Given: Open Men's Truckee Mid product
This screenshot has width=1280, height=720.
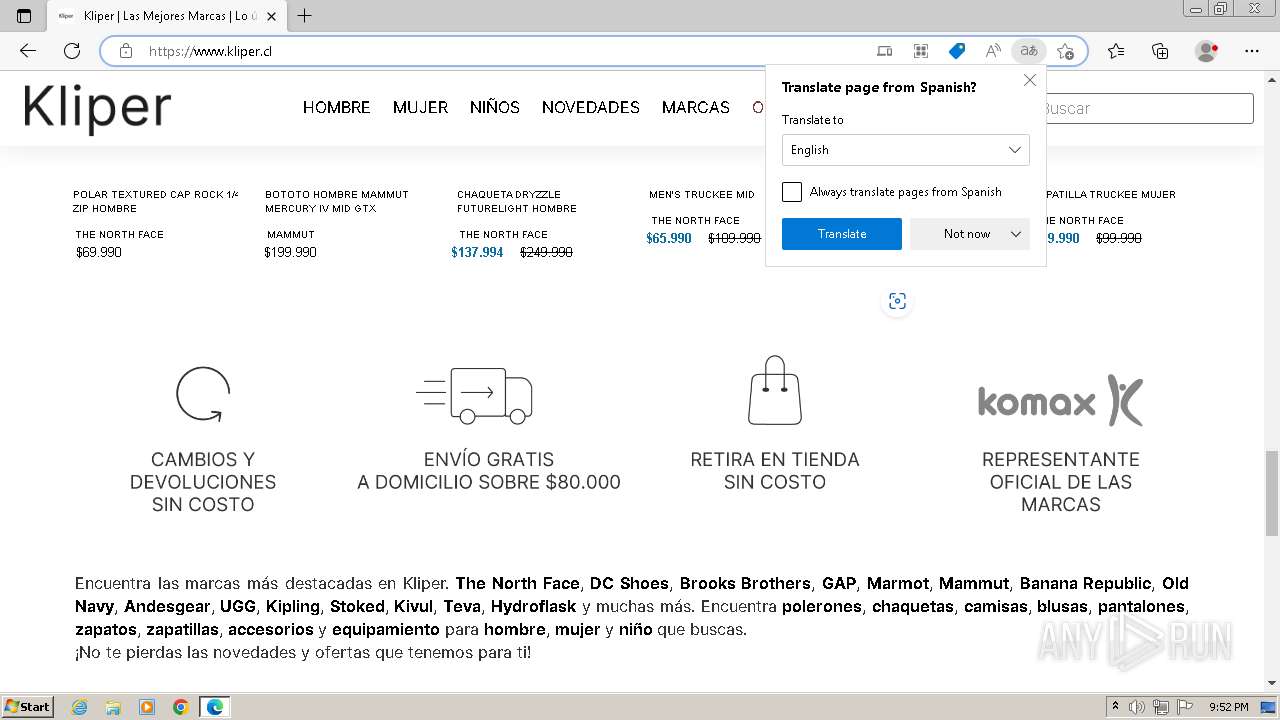Looking at the screenshot, I should pos(702,195).
